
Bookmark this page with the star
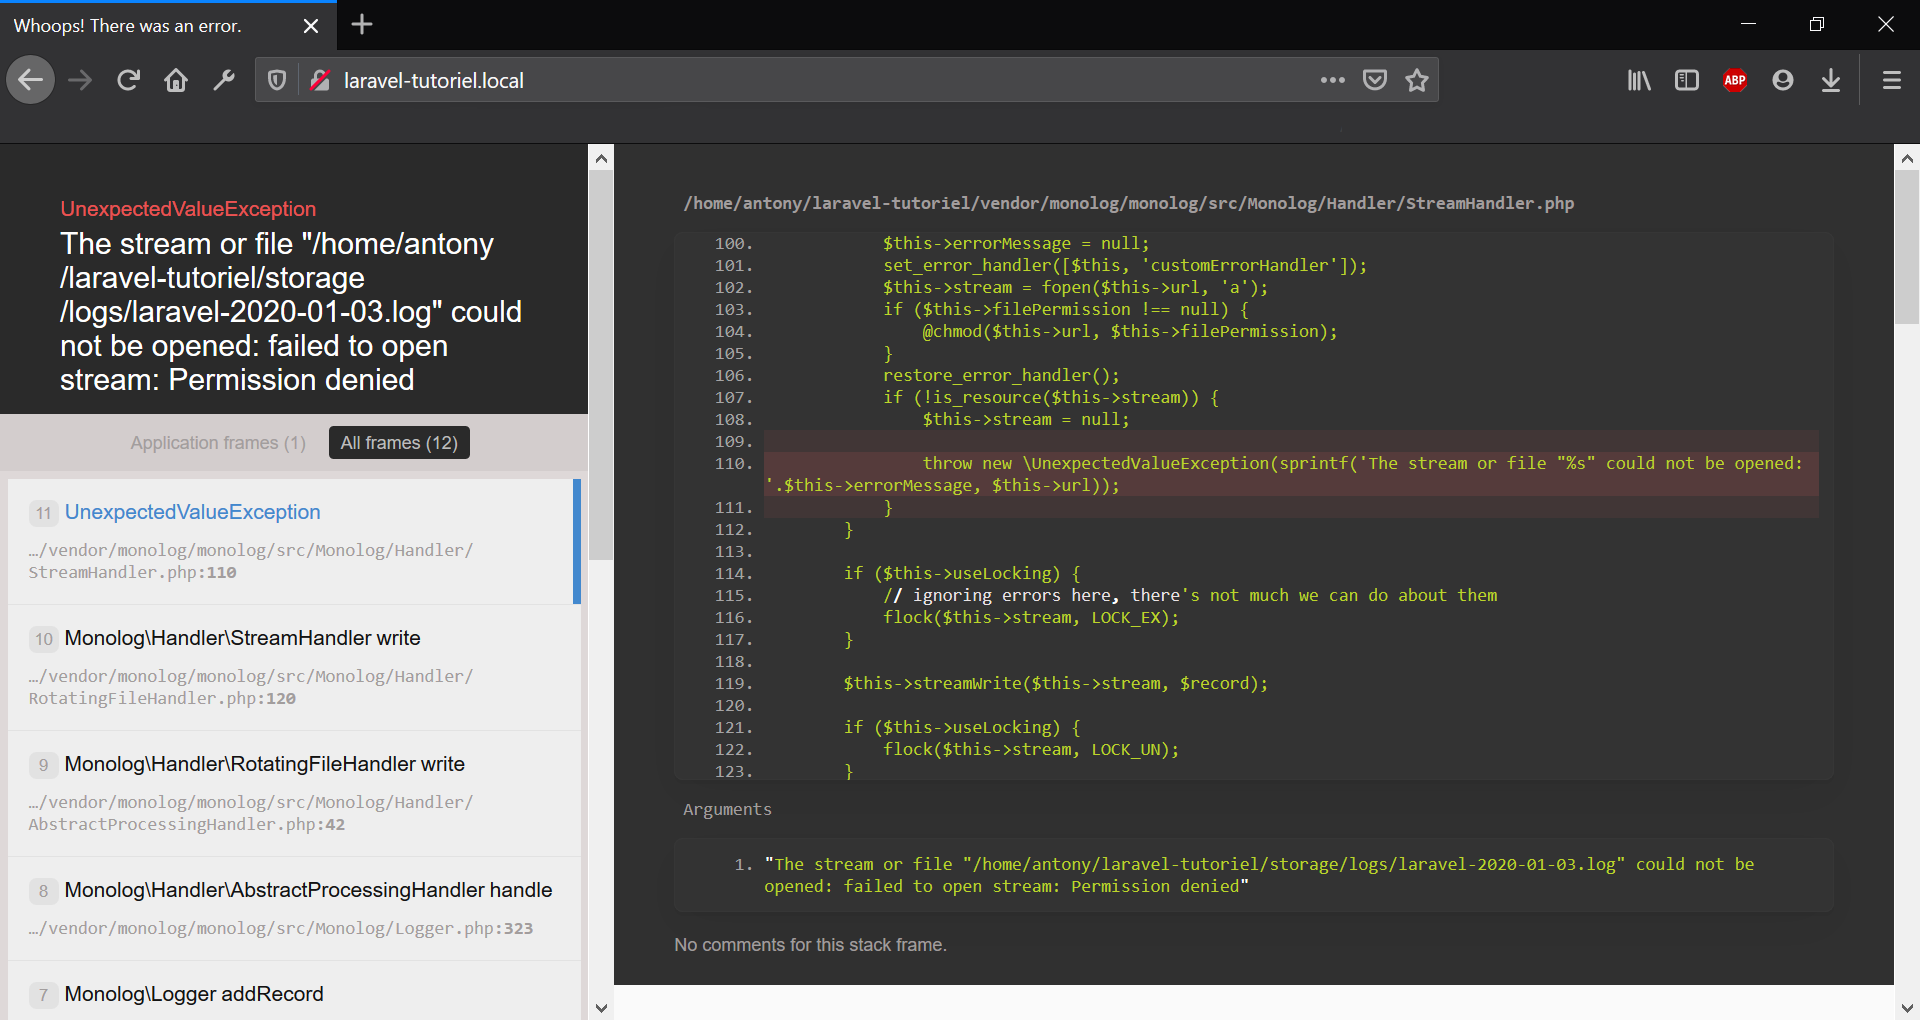tap(1417, 80)
